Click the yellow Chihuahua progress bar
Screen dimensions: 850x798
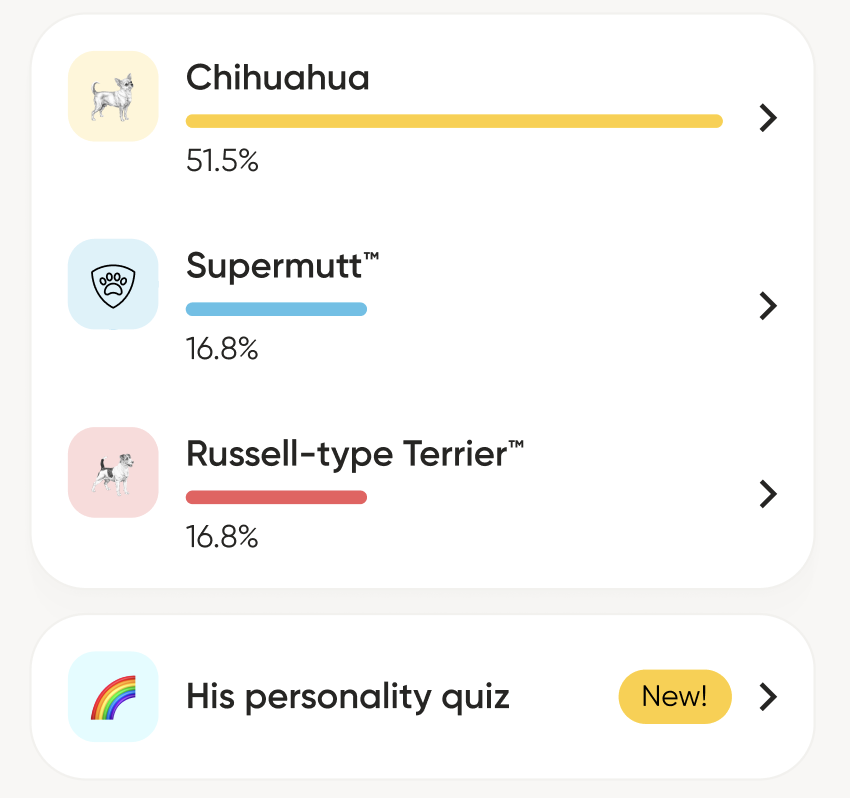point(453,121)
